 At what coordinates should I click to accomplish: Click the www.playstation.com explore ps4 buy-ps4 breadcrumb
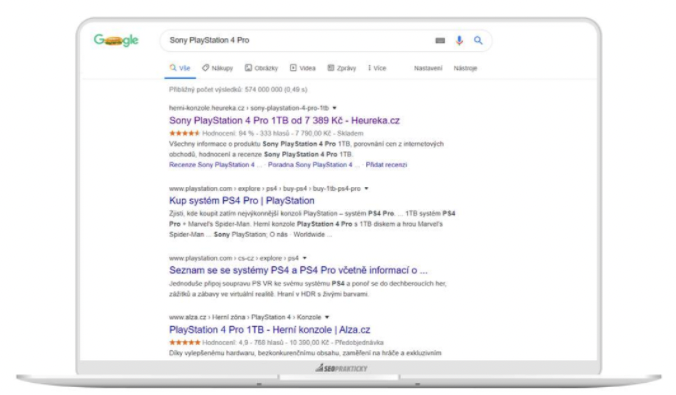(x=265, y=188)
